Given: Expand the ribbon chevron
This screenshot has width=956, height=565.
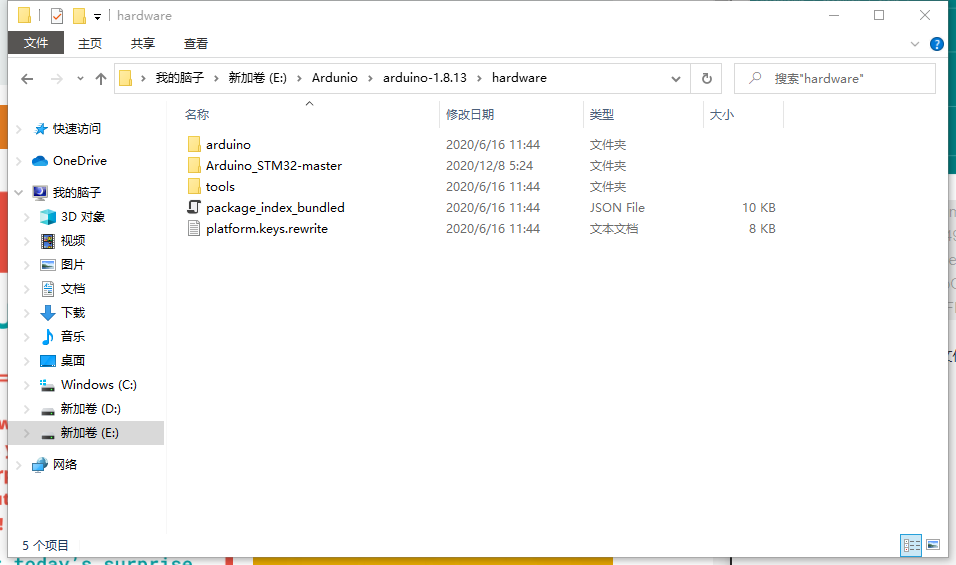Looking at the screenshot, I should [915, 44].
